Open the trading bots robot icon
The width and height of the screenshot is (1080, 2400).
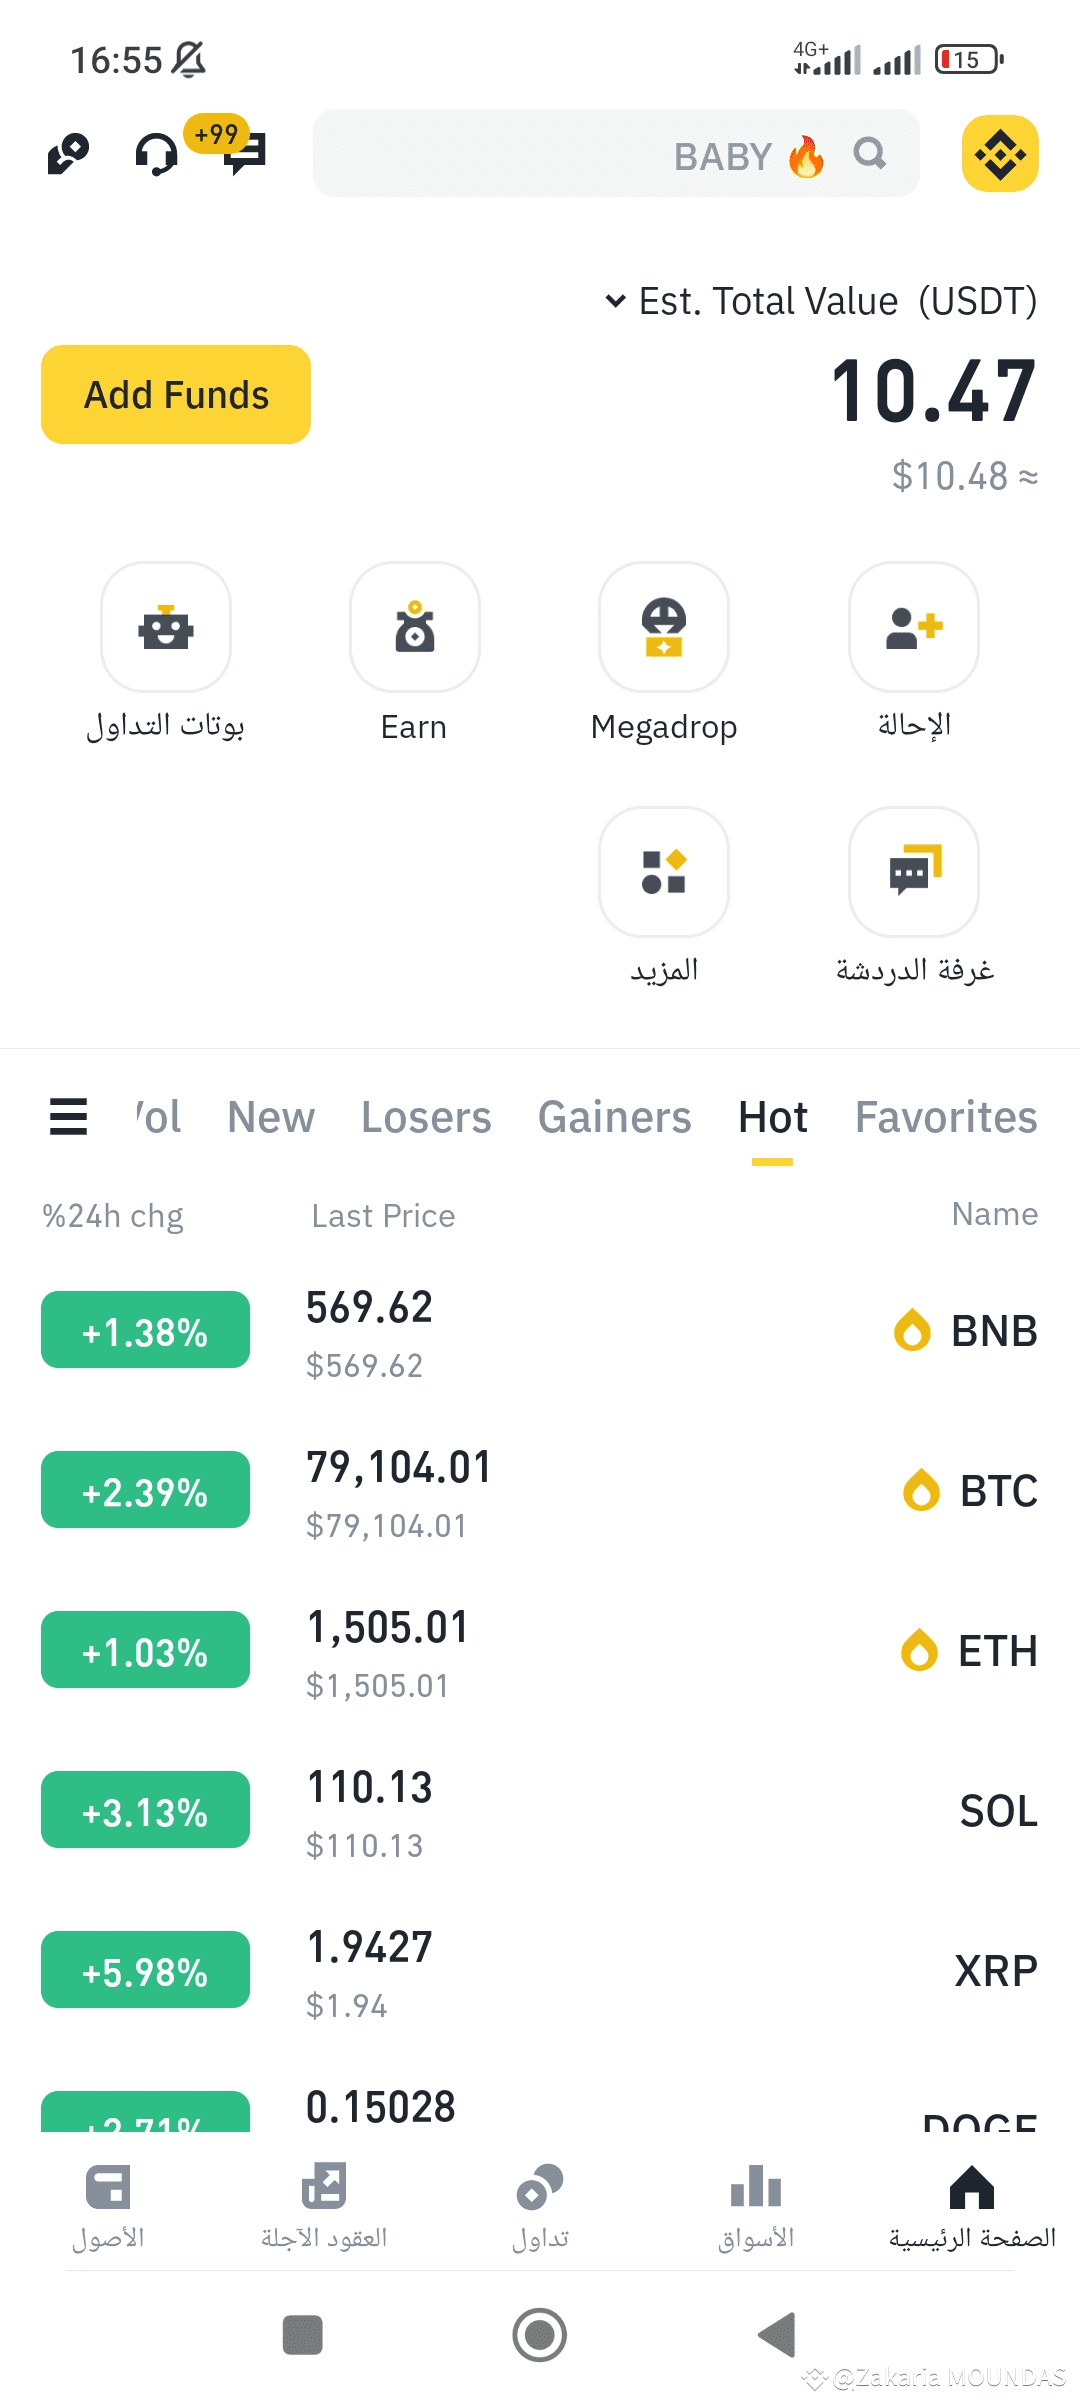click(166, 628)
